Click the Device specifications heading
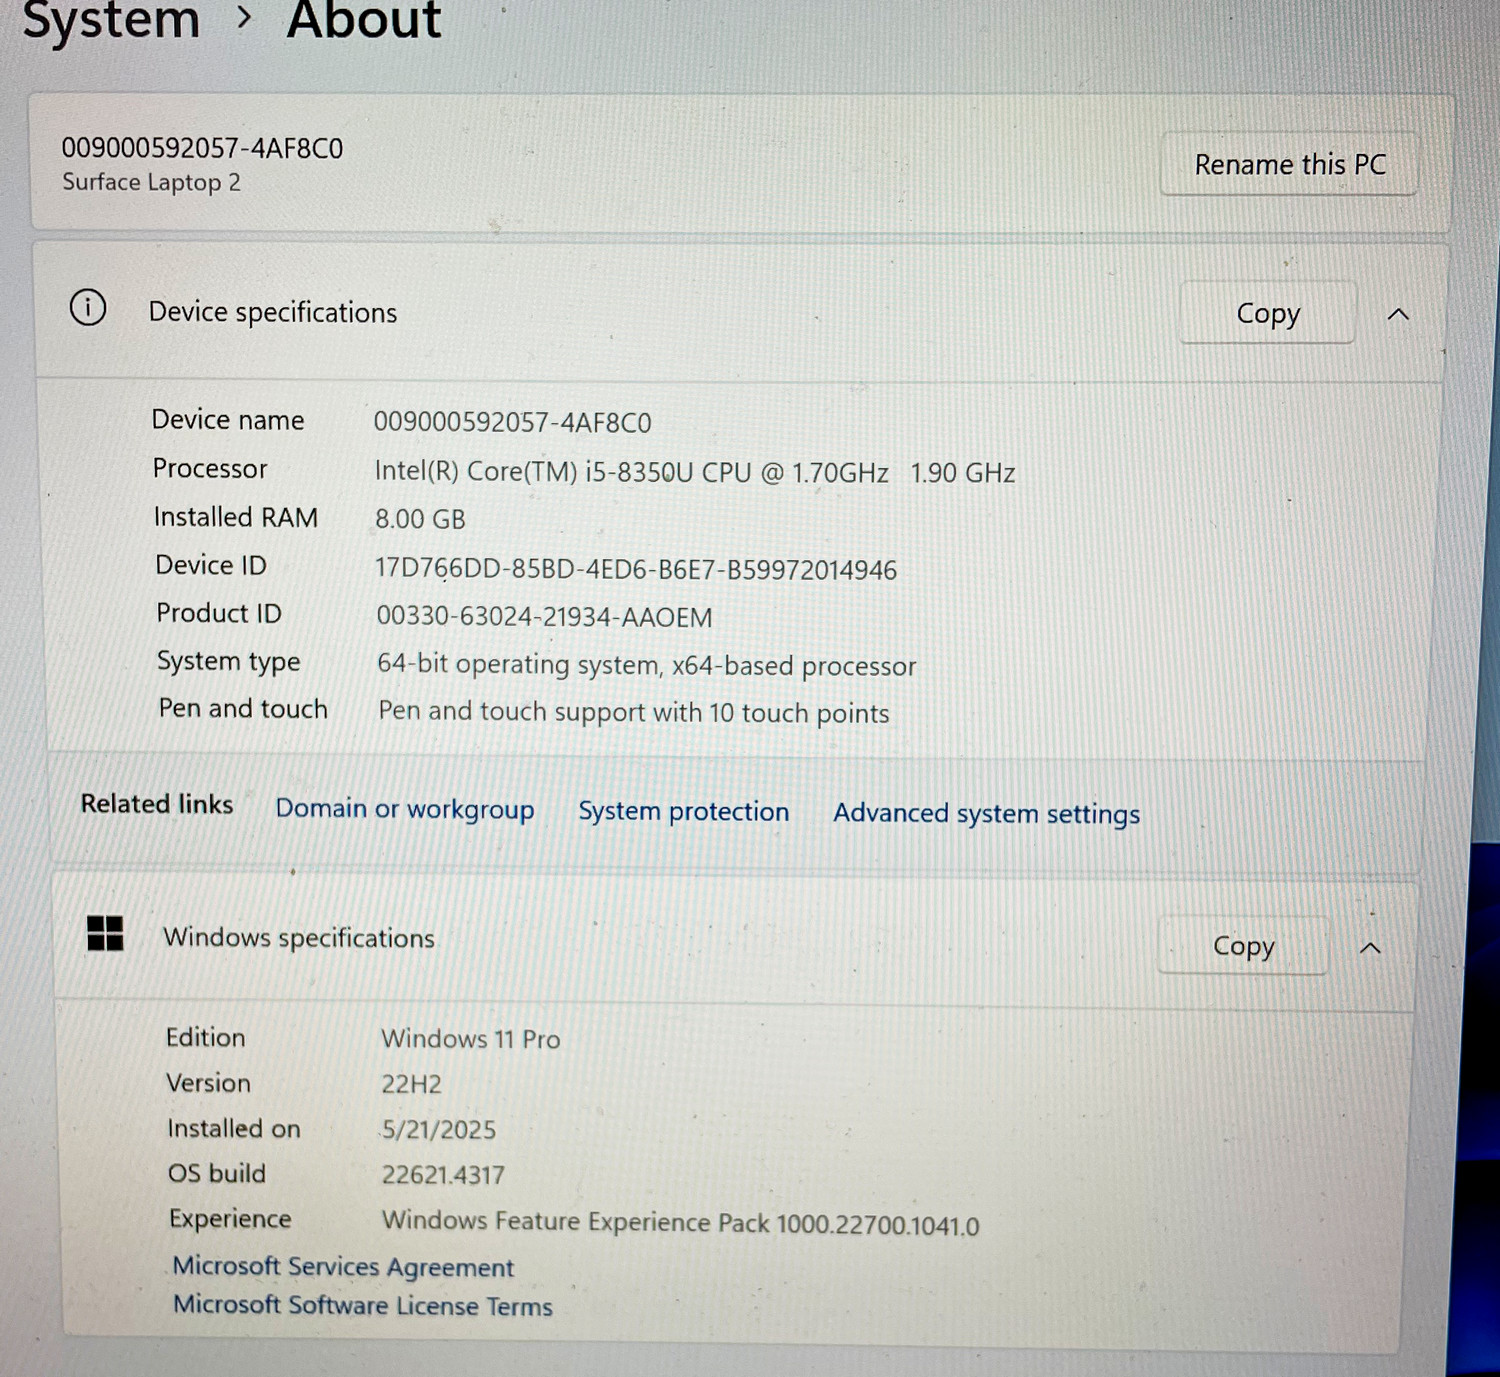Viewport: 1500px width, 1377px height. click(273, 312)
